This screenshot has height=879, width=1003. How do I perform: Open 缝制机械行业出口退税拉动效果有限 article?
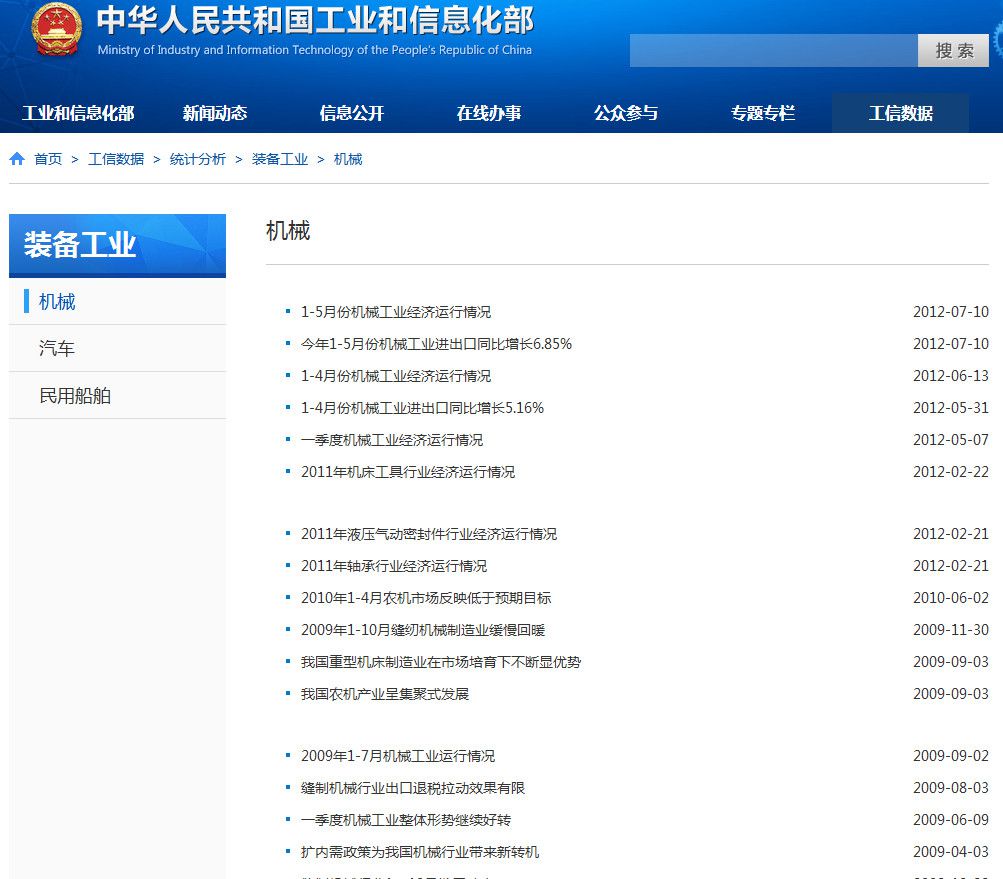click(x=412, y=788)
